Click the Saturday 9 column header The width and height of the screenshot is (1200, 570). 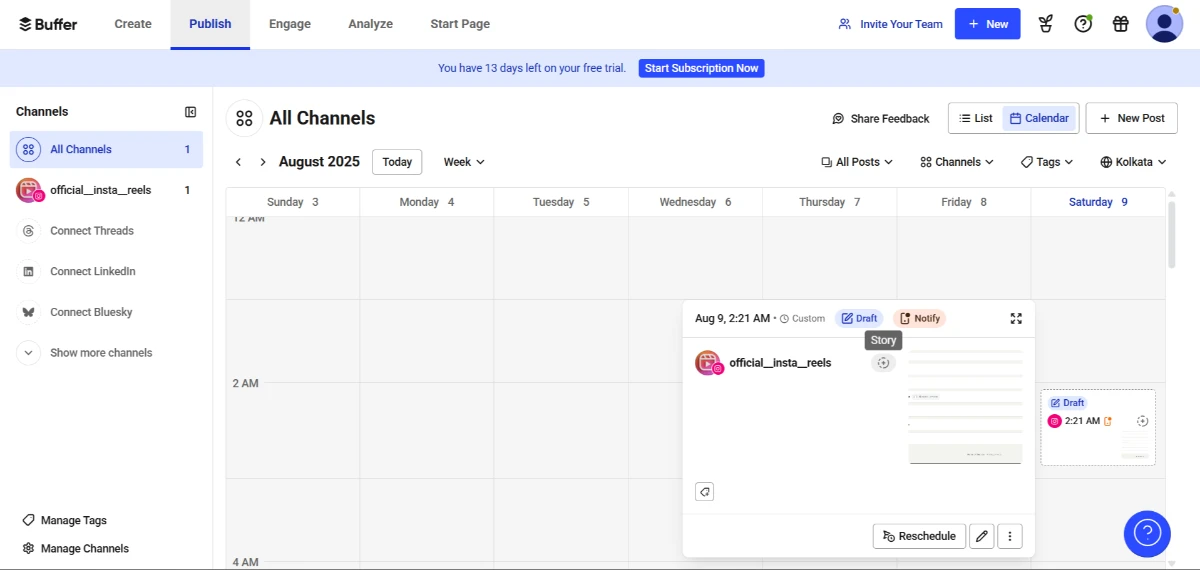(1098, 202)
